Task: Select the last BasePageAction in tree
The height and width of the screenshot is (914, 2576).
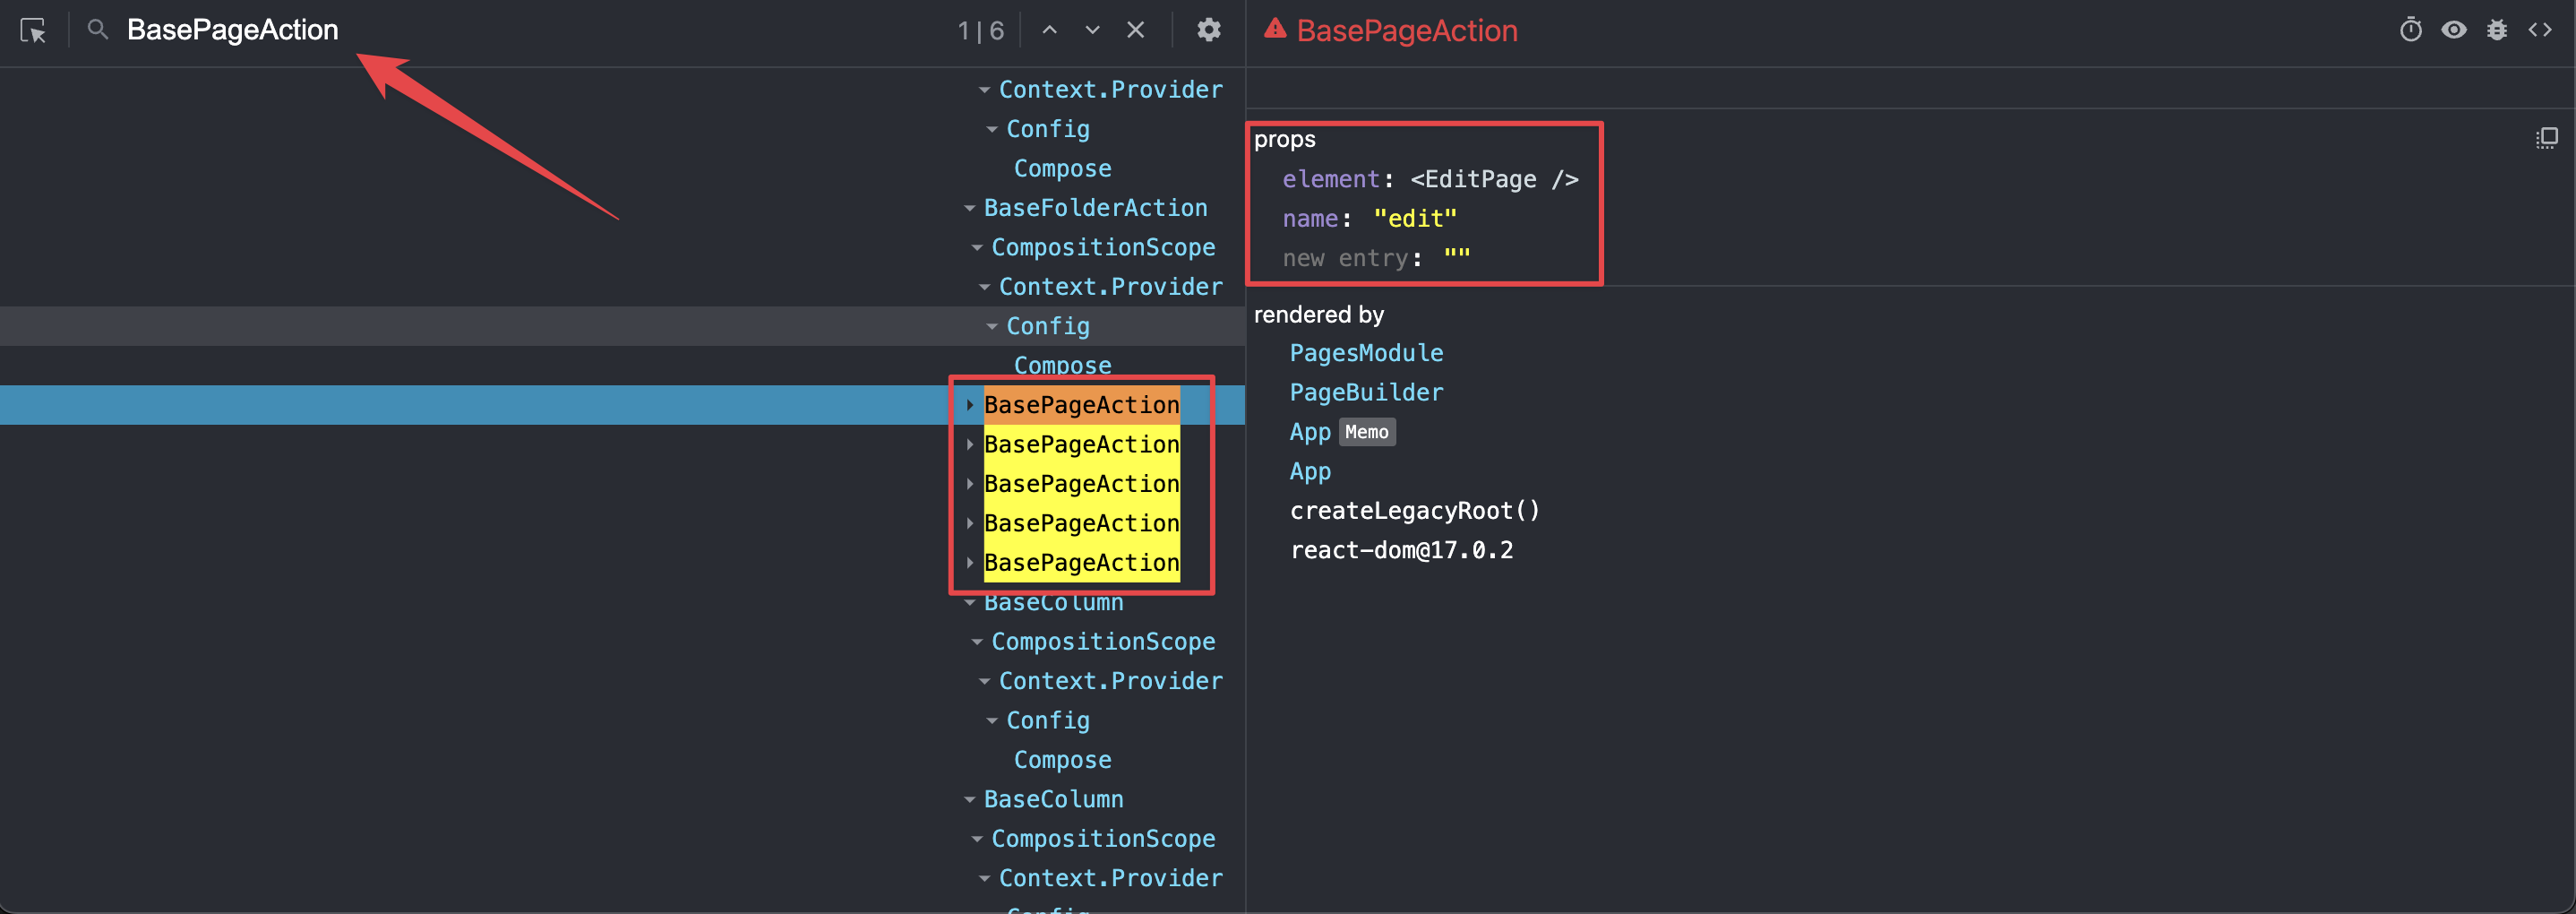Action: tap(1081, 562)
